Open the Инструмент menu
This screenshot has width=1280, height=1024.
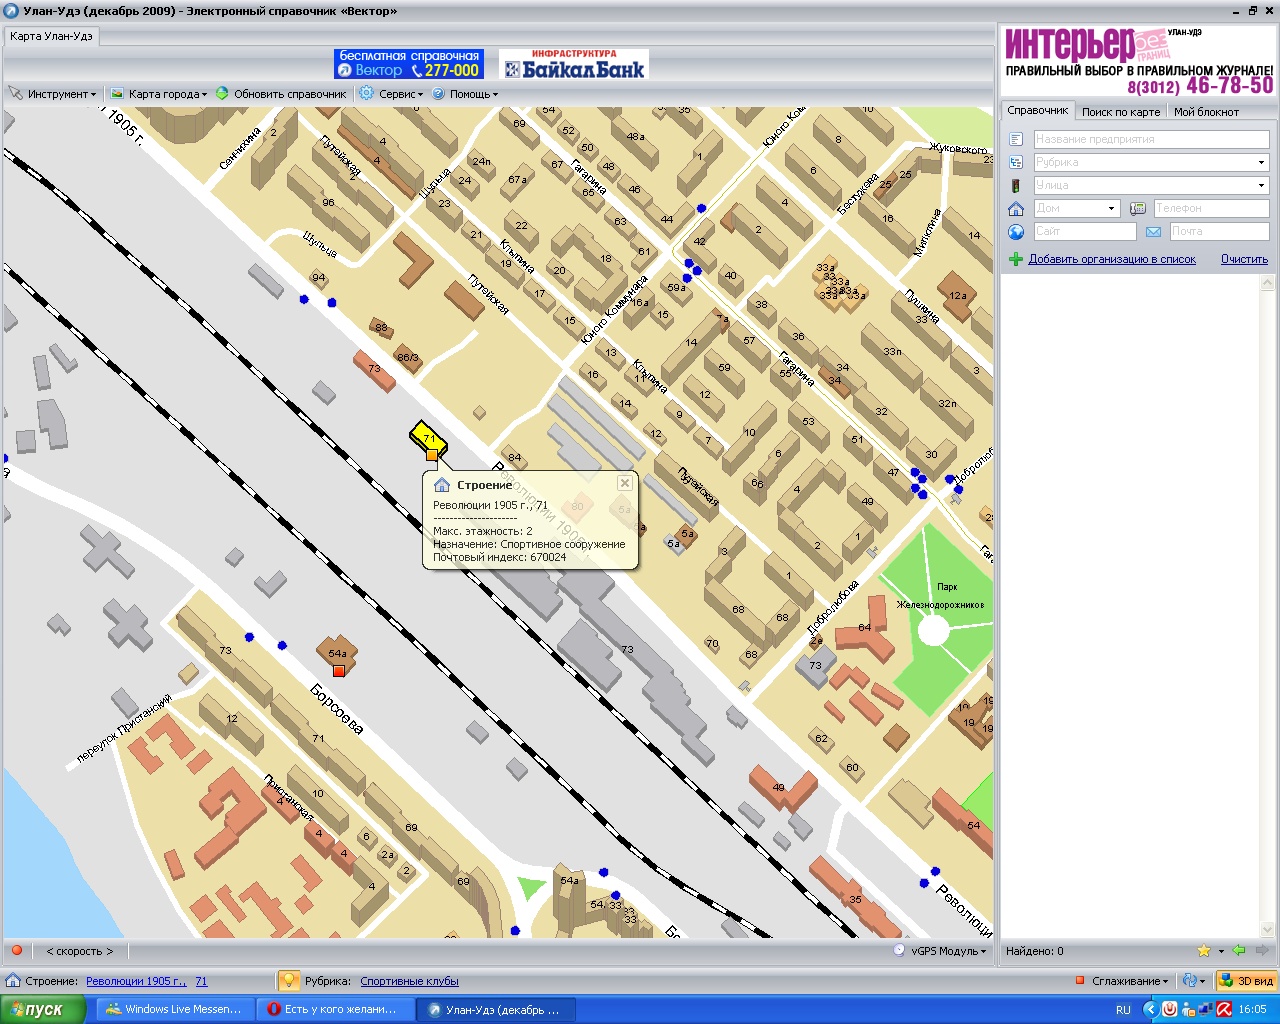pyautogui.click(x=54, y=94)
